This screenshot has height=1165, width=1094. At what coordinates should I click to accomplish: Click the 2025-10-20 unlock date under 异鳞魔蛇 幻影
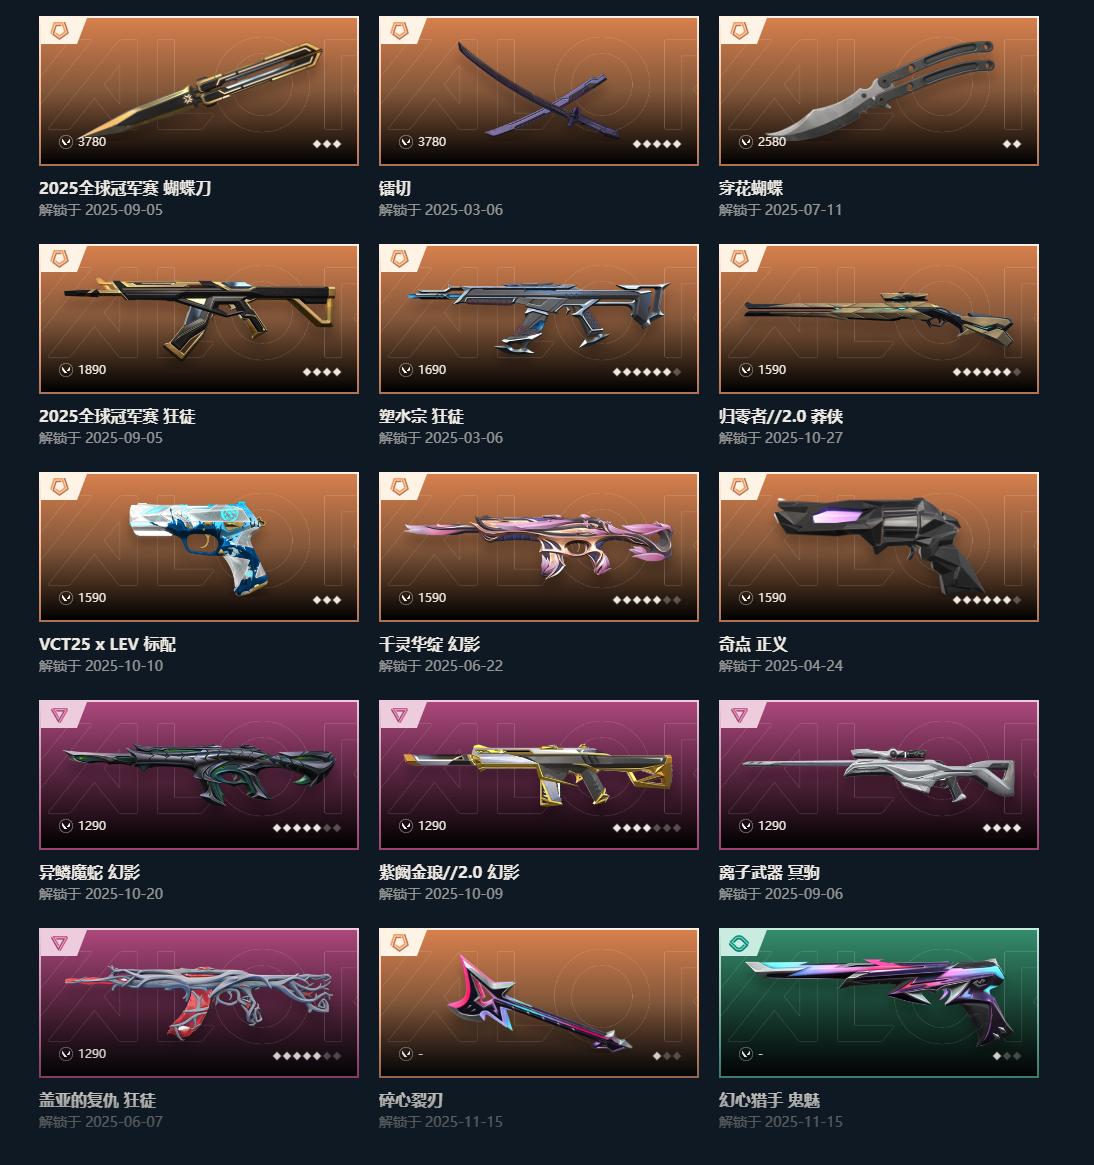[124, 894]
